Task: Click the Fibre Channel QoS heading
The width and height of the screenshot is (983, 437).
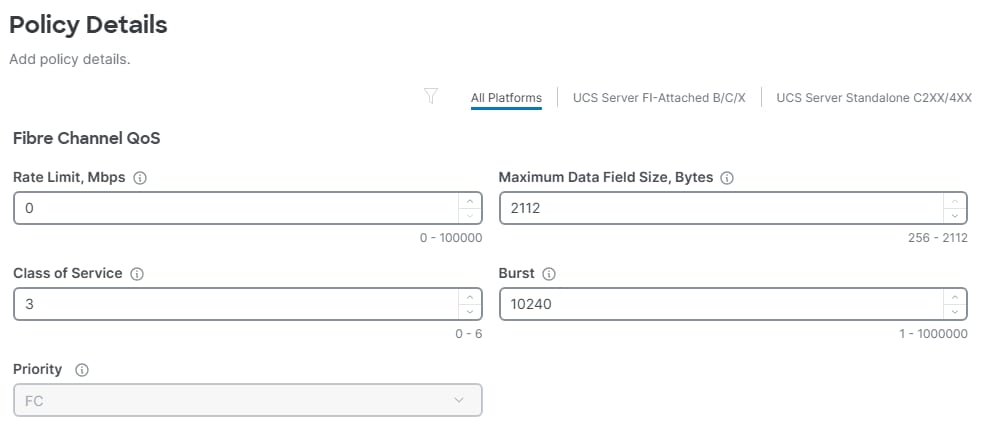Action: [x=87, y=139]
